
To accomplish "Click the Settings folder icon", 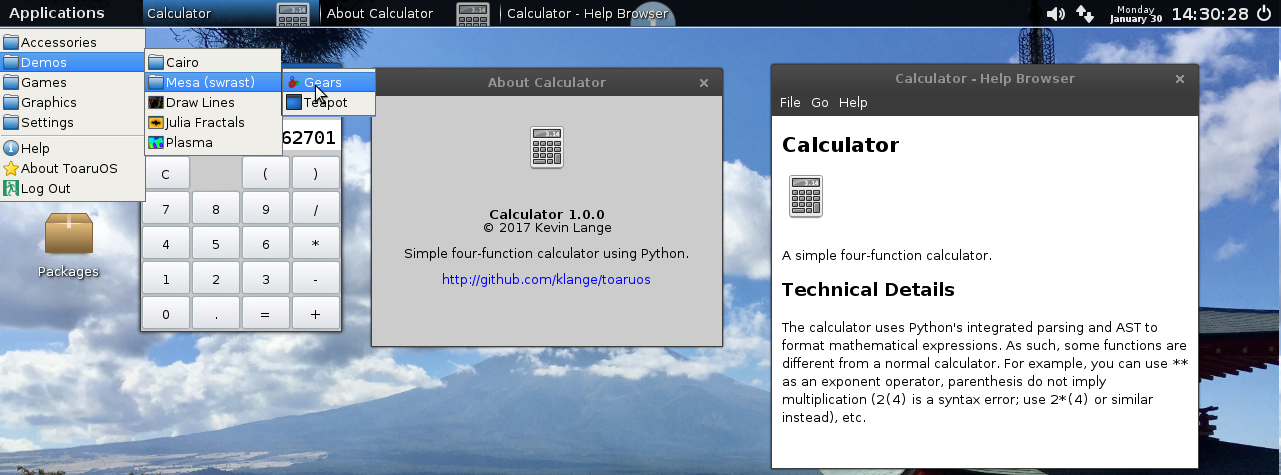I will click(11, 122).
